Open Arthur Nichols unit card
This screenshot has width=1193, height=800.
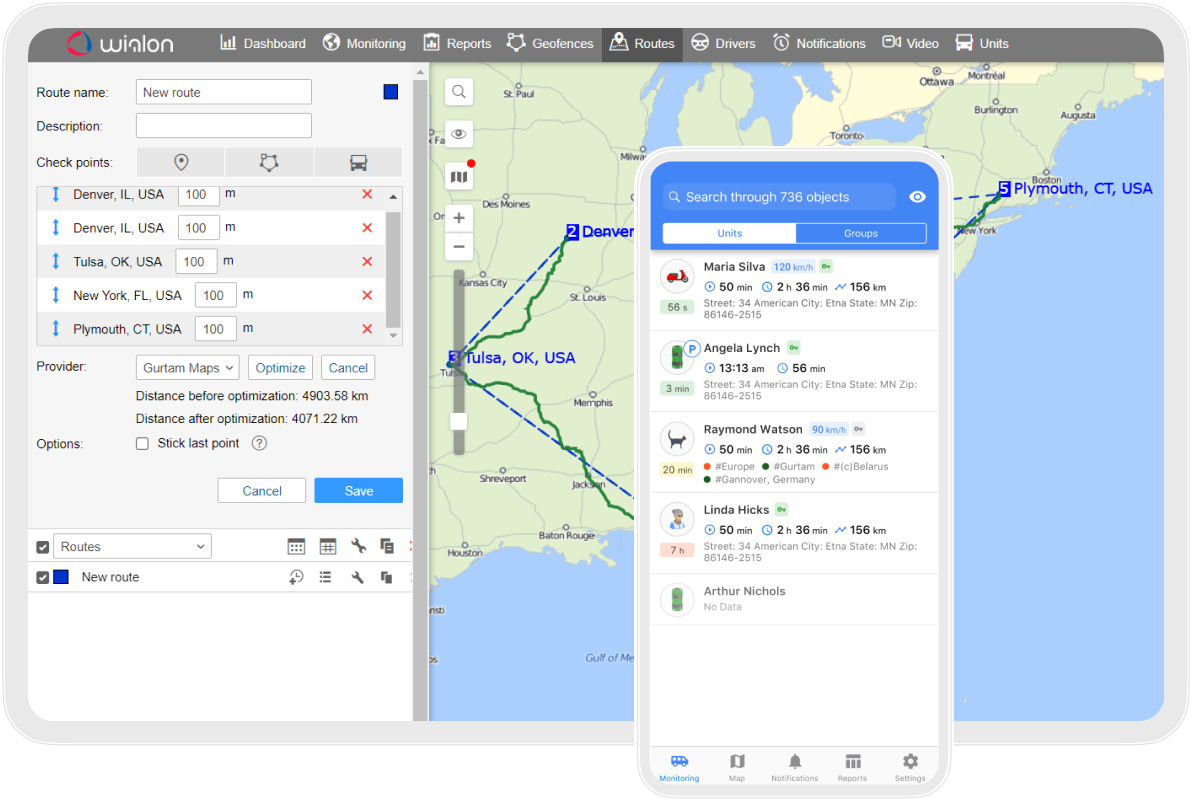(x=794, y=600)
